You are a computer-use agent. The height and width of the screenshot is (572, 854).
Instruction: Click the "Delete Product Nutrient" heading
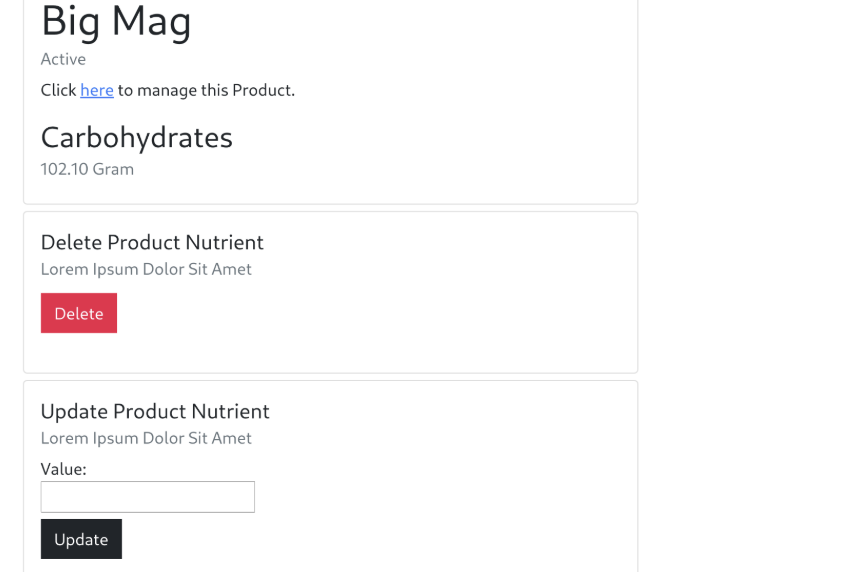[x=152, y=242]
